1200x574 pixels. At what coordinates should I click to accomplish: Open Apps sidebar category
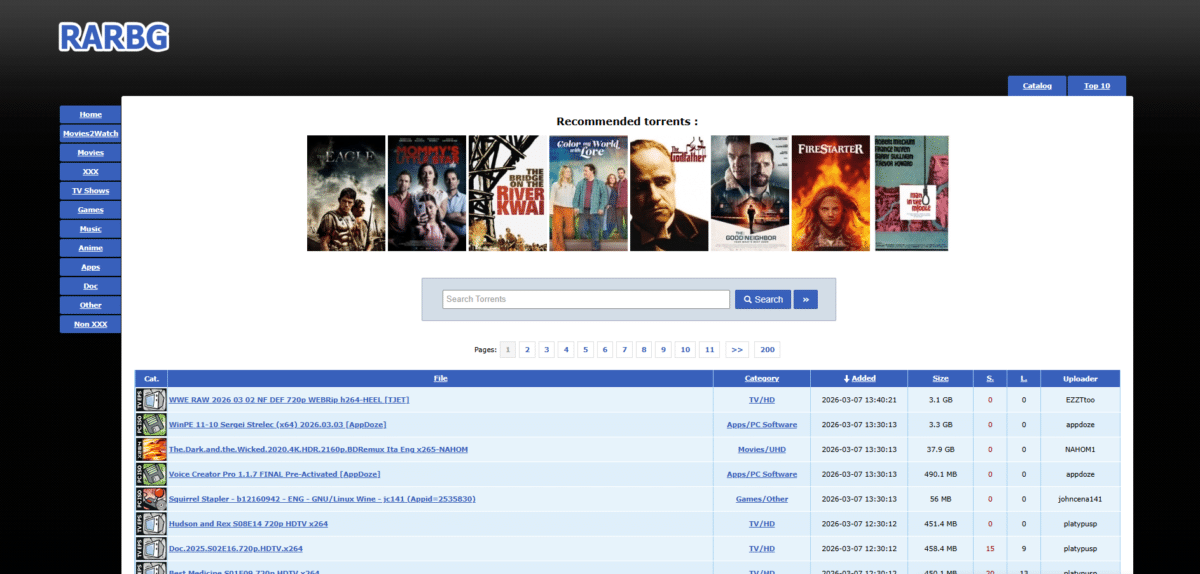coord(90,267)
